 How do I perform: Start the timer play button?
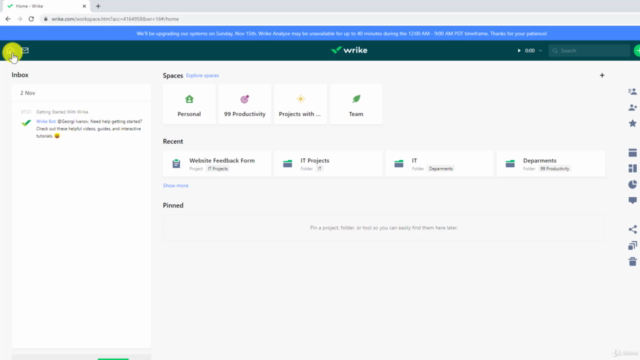click(x=519, y=51)
